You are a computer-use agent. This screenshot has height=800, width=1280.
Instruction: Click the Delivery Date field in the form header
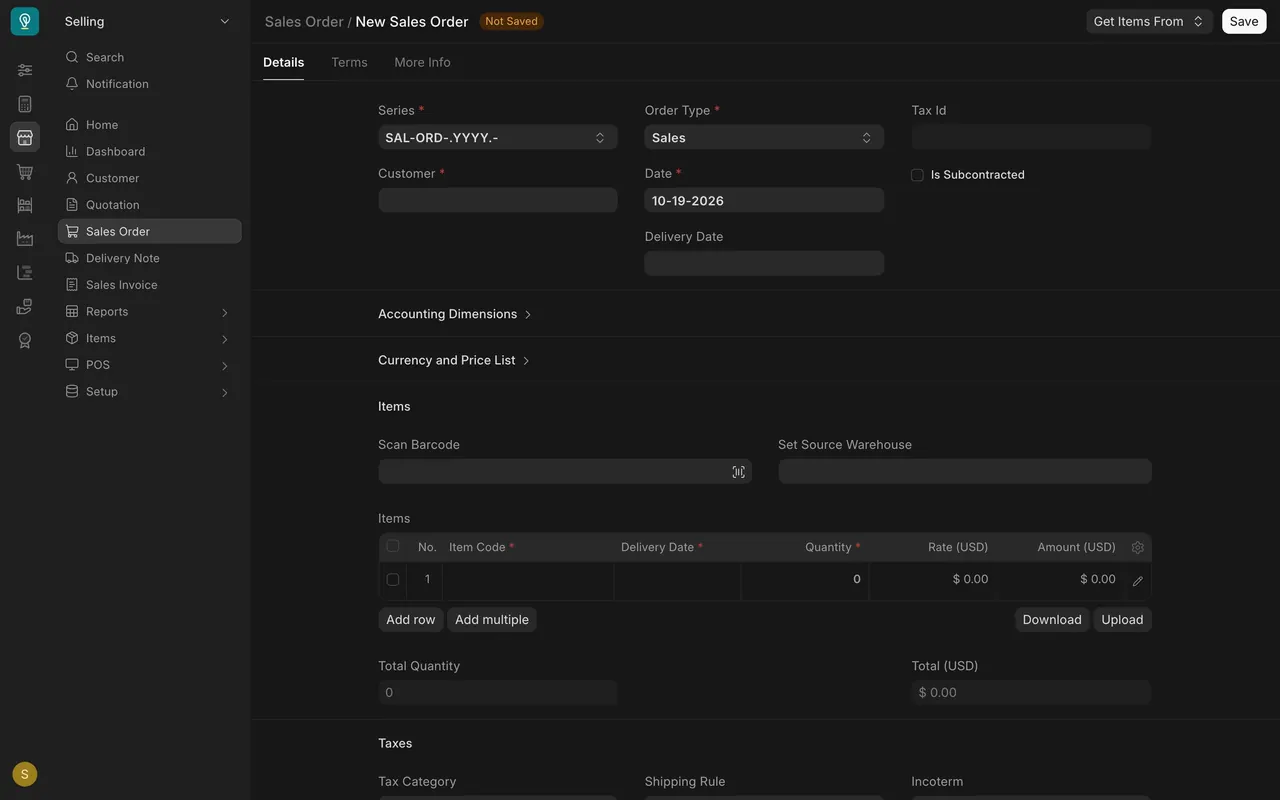(x=764, y=263)
